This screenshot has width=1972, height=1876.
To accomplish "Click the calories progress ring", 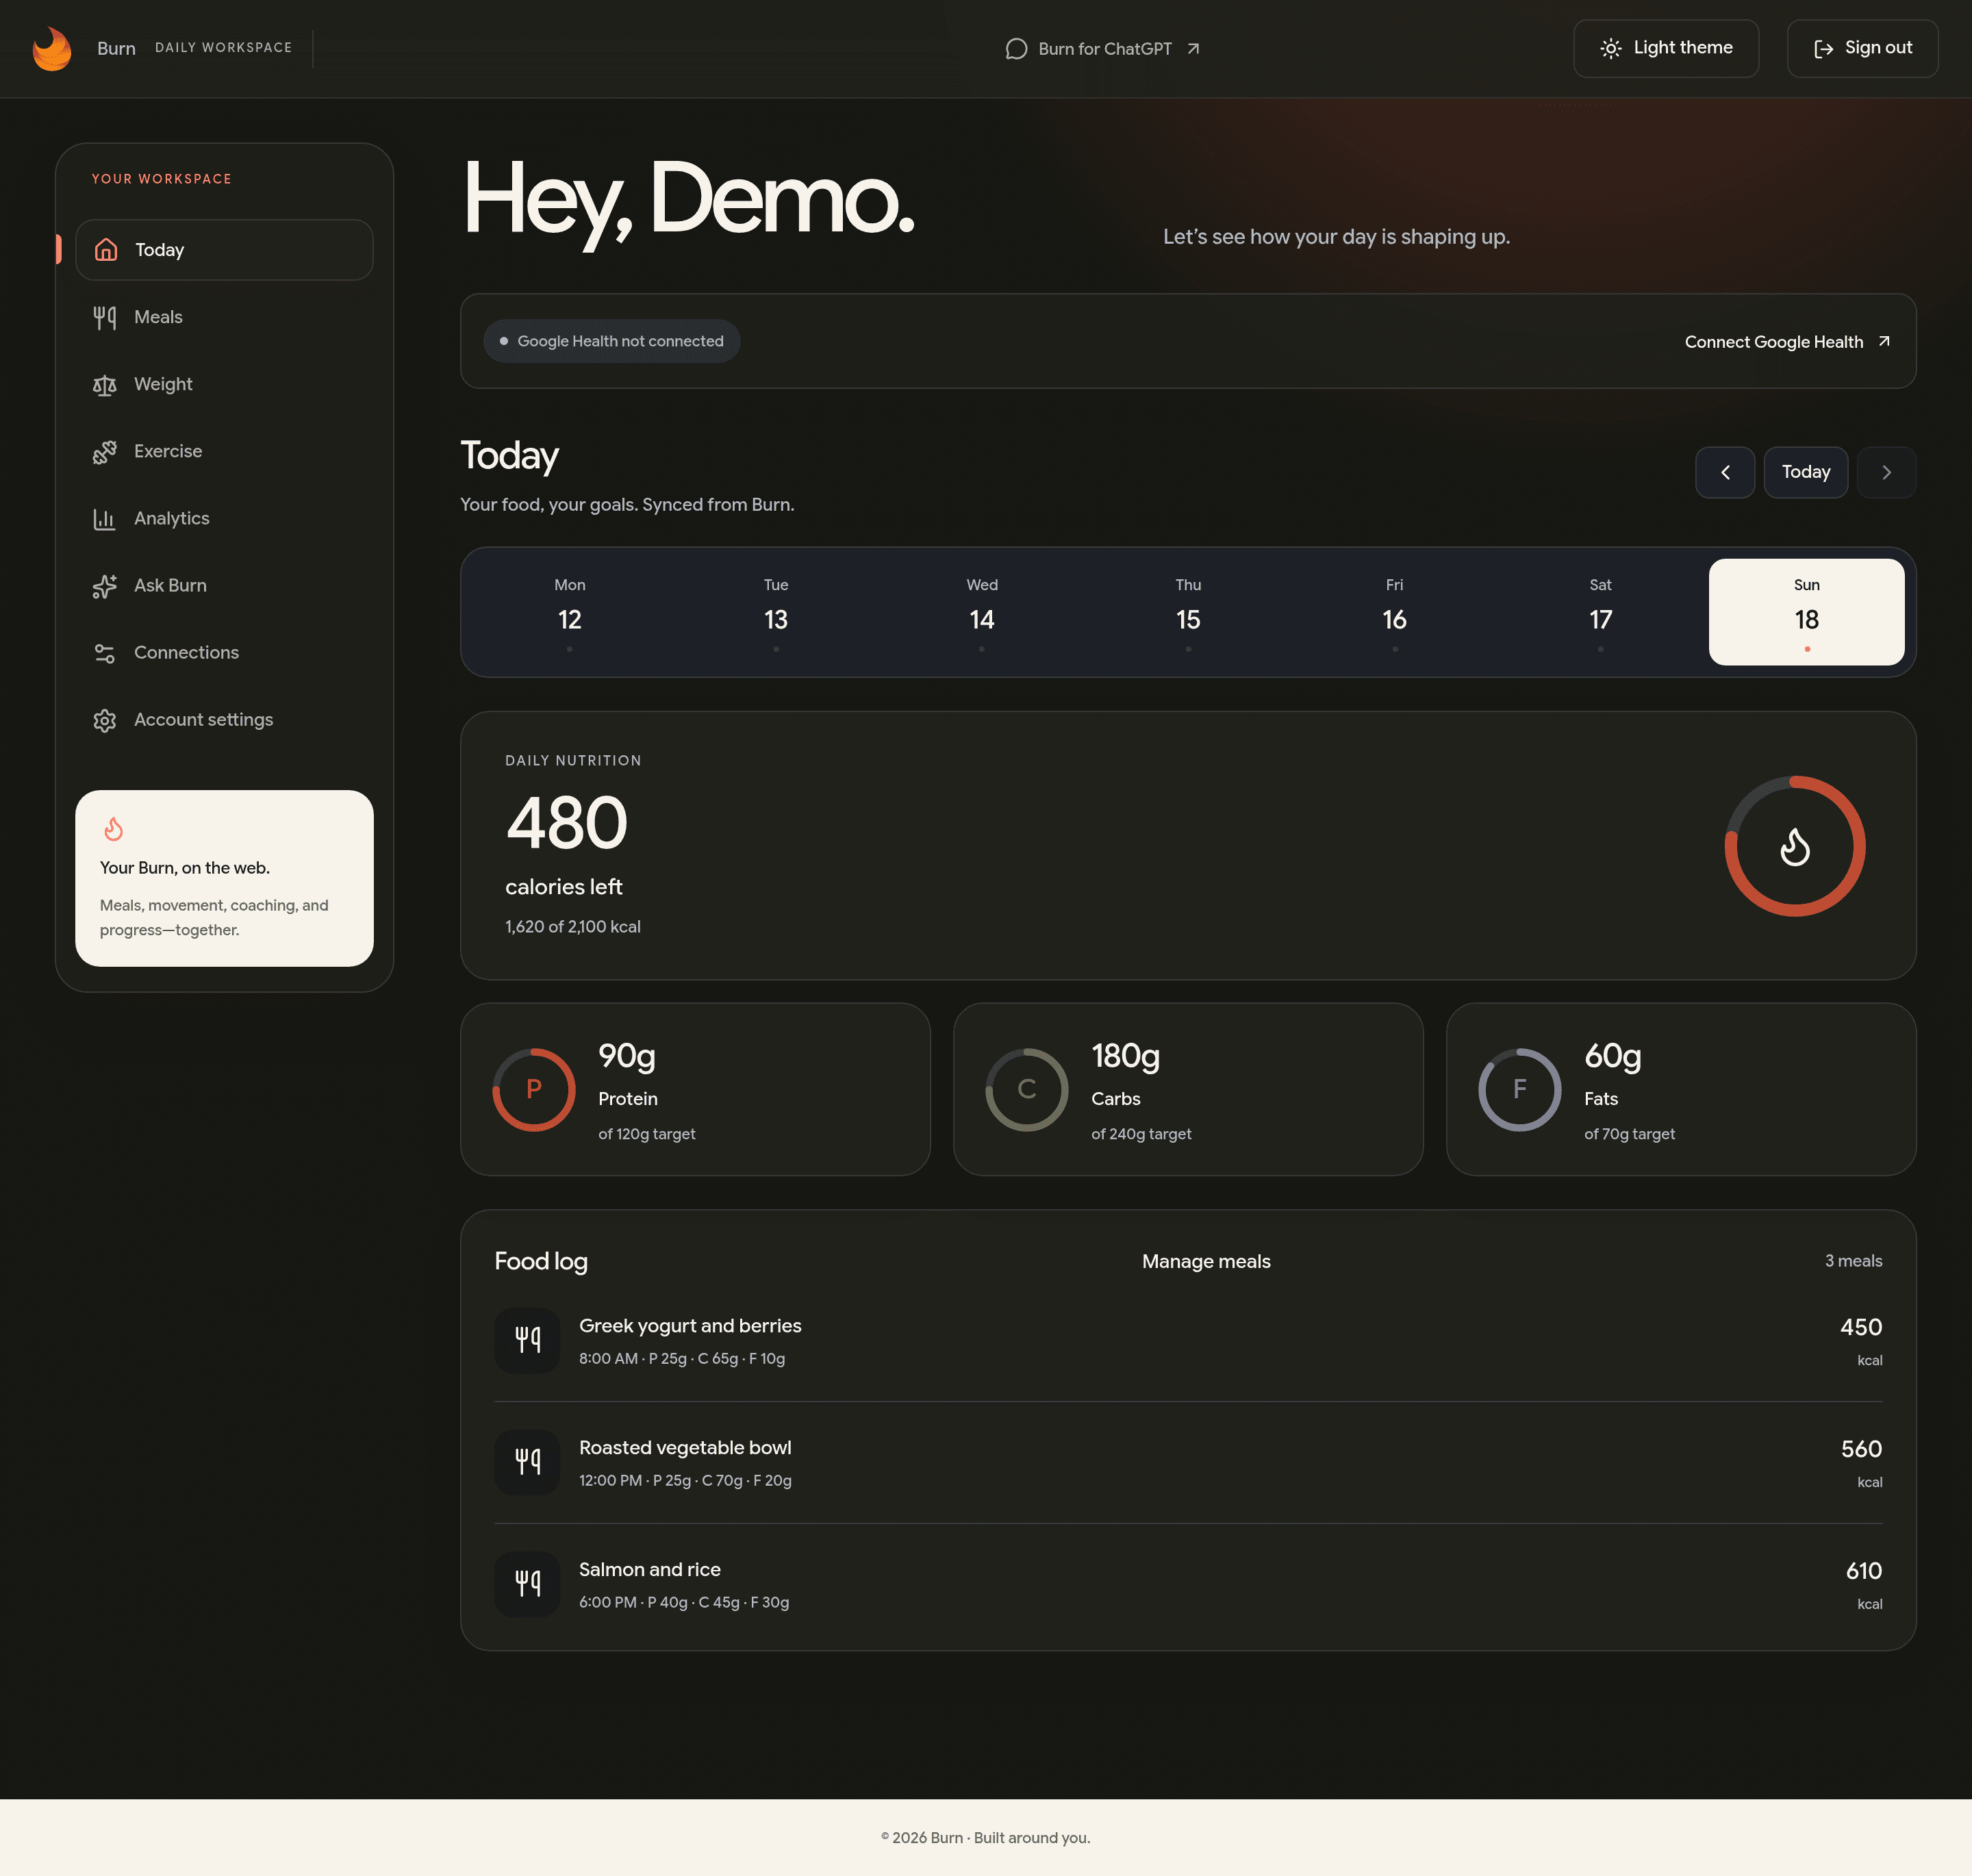I will click(1795, 846).
